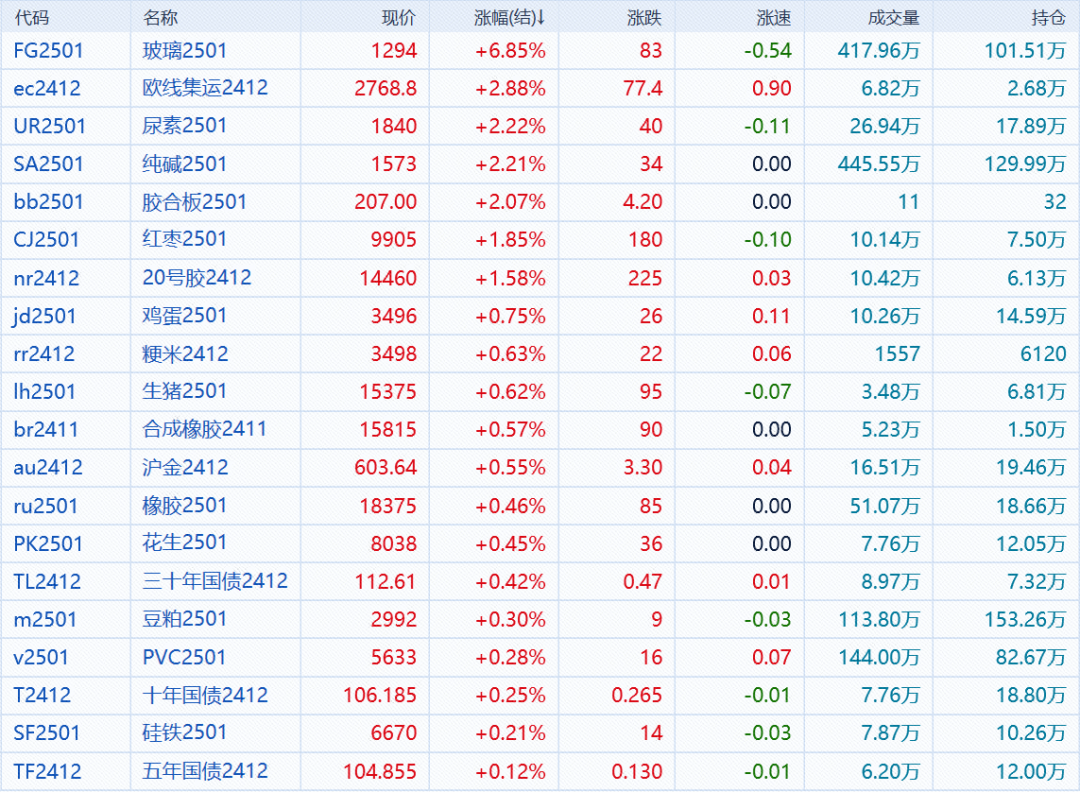
Task: Open contract code nr2412
Action: [x=46, y=278]
